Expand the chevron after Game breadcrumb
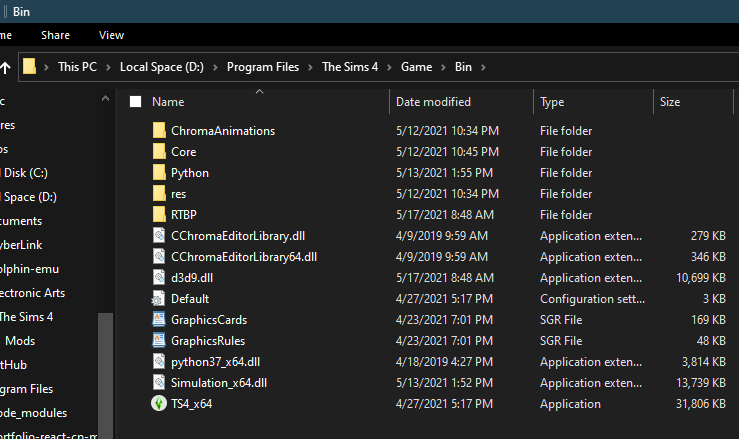Screen dimensions: 739x439 pyautogui.click(x=443, y=67)
